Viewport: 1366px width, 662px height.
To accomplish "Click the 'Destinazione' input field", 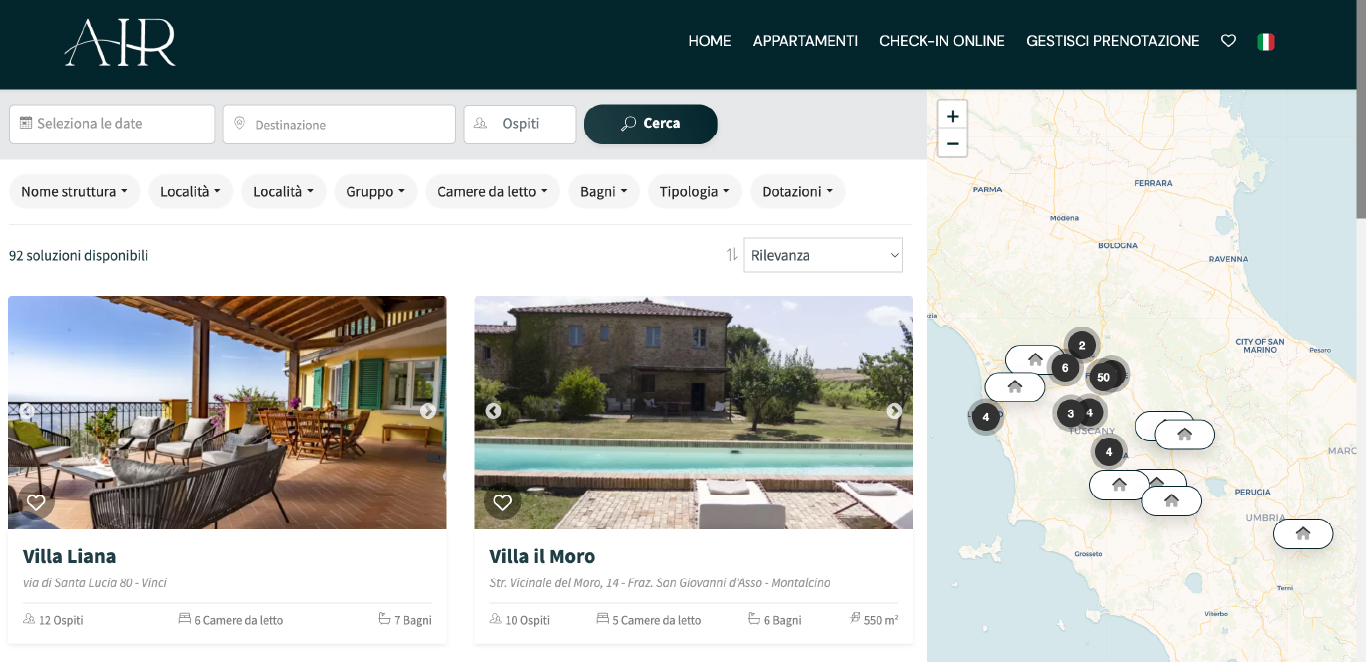I will coord(339,124).
